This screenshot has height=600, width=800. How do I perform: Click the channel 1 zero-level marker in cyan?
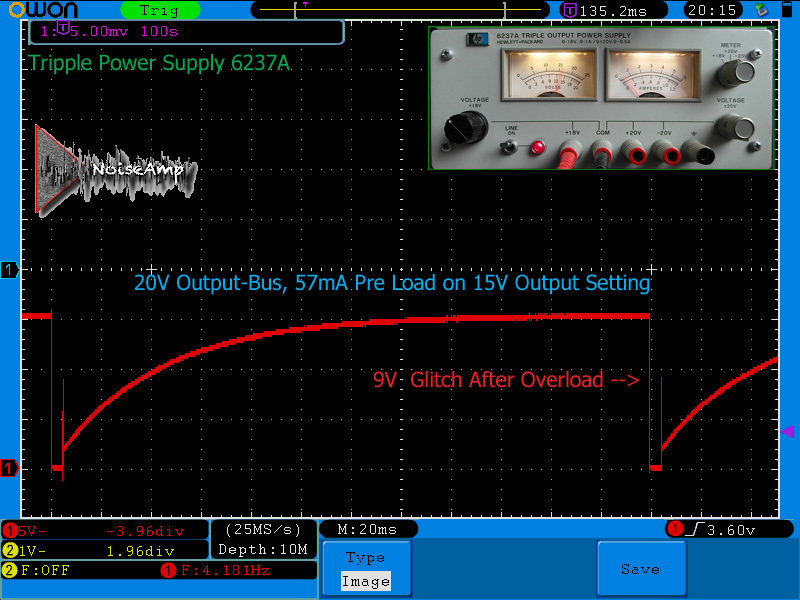9,269
